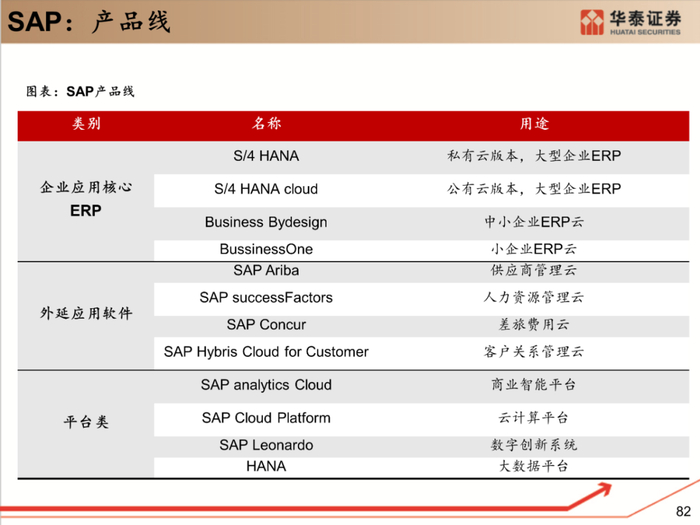Click the Huatai Securities logo

click(x=630, y=22)
